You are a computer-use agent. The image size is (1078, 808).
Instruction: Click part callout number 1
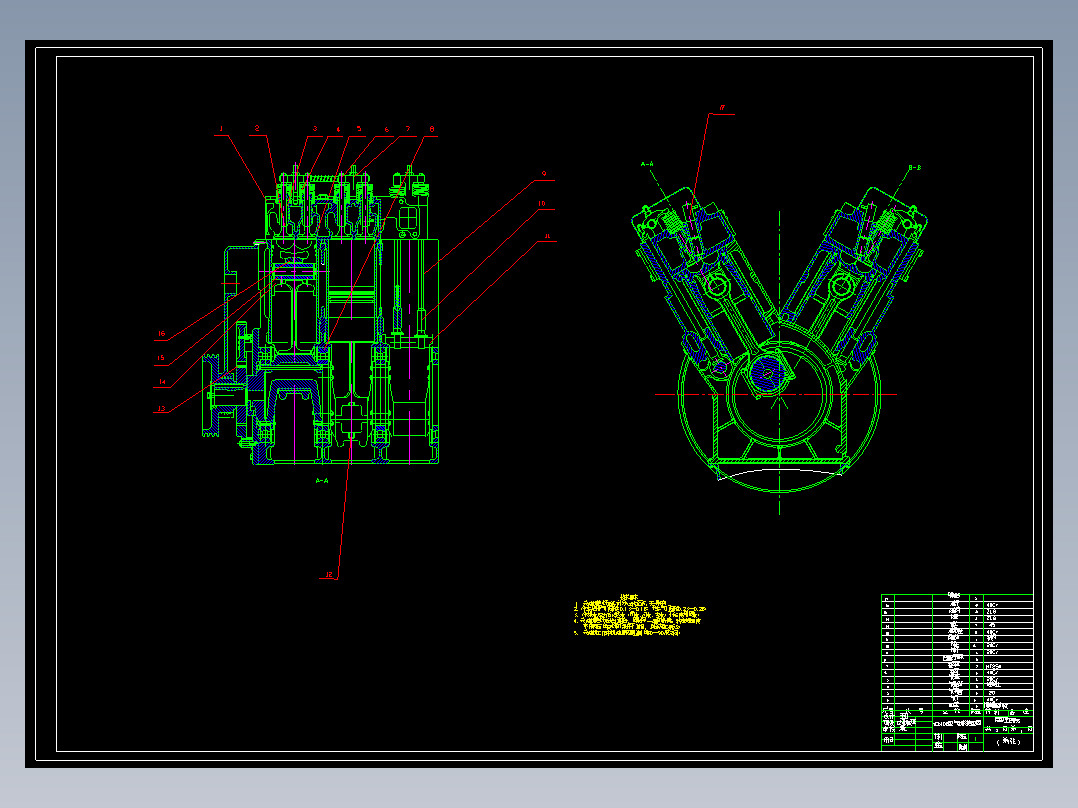tap(221, 129)
